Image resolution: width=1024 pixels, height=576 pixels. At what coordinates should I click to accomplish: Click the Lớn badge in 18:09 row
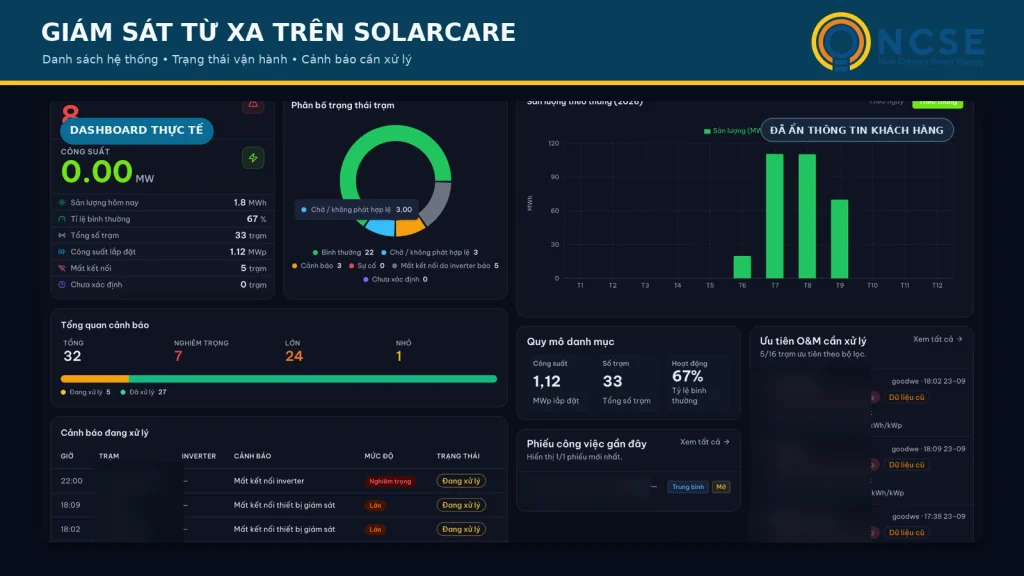[x=375, y=505]
